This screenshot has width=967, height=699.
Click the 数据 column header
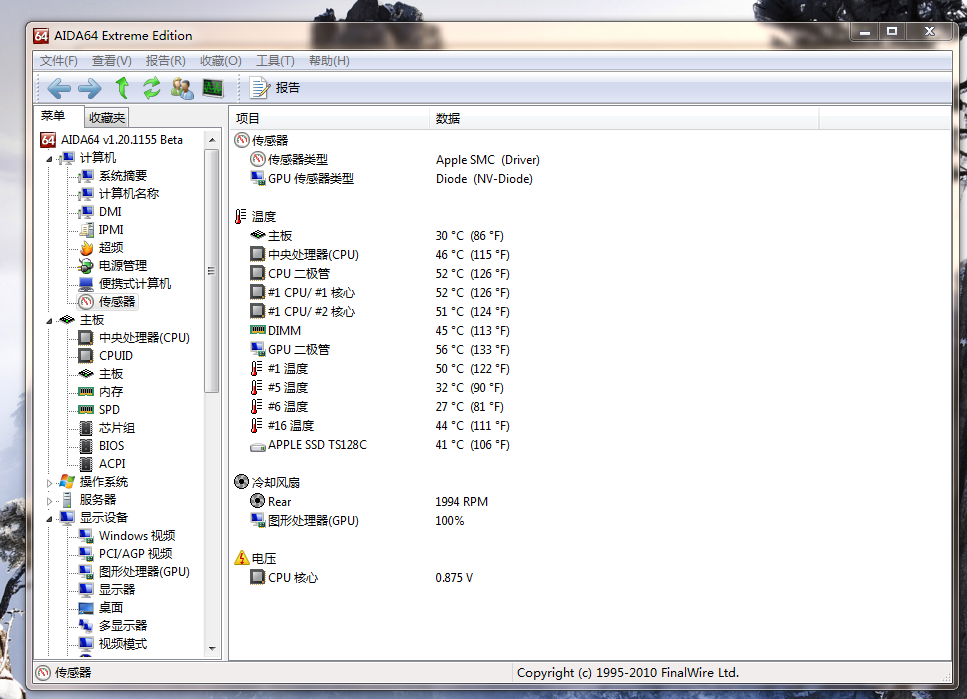(x=624, y=118)
